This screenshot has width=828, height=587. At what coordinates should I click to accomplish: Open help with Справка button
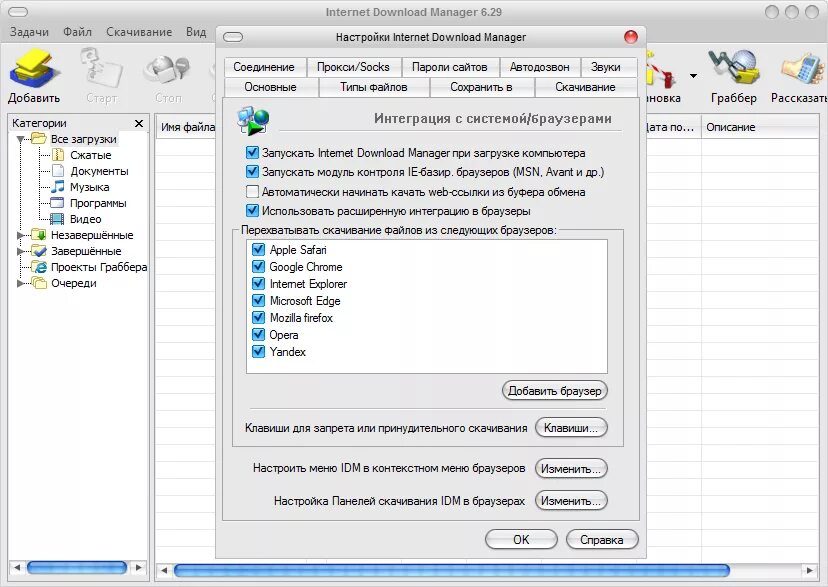(x=602, y=539)
